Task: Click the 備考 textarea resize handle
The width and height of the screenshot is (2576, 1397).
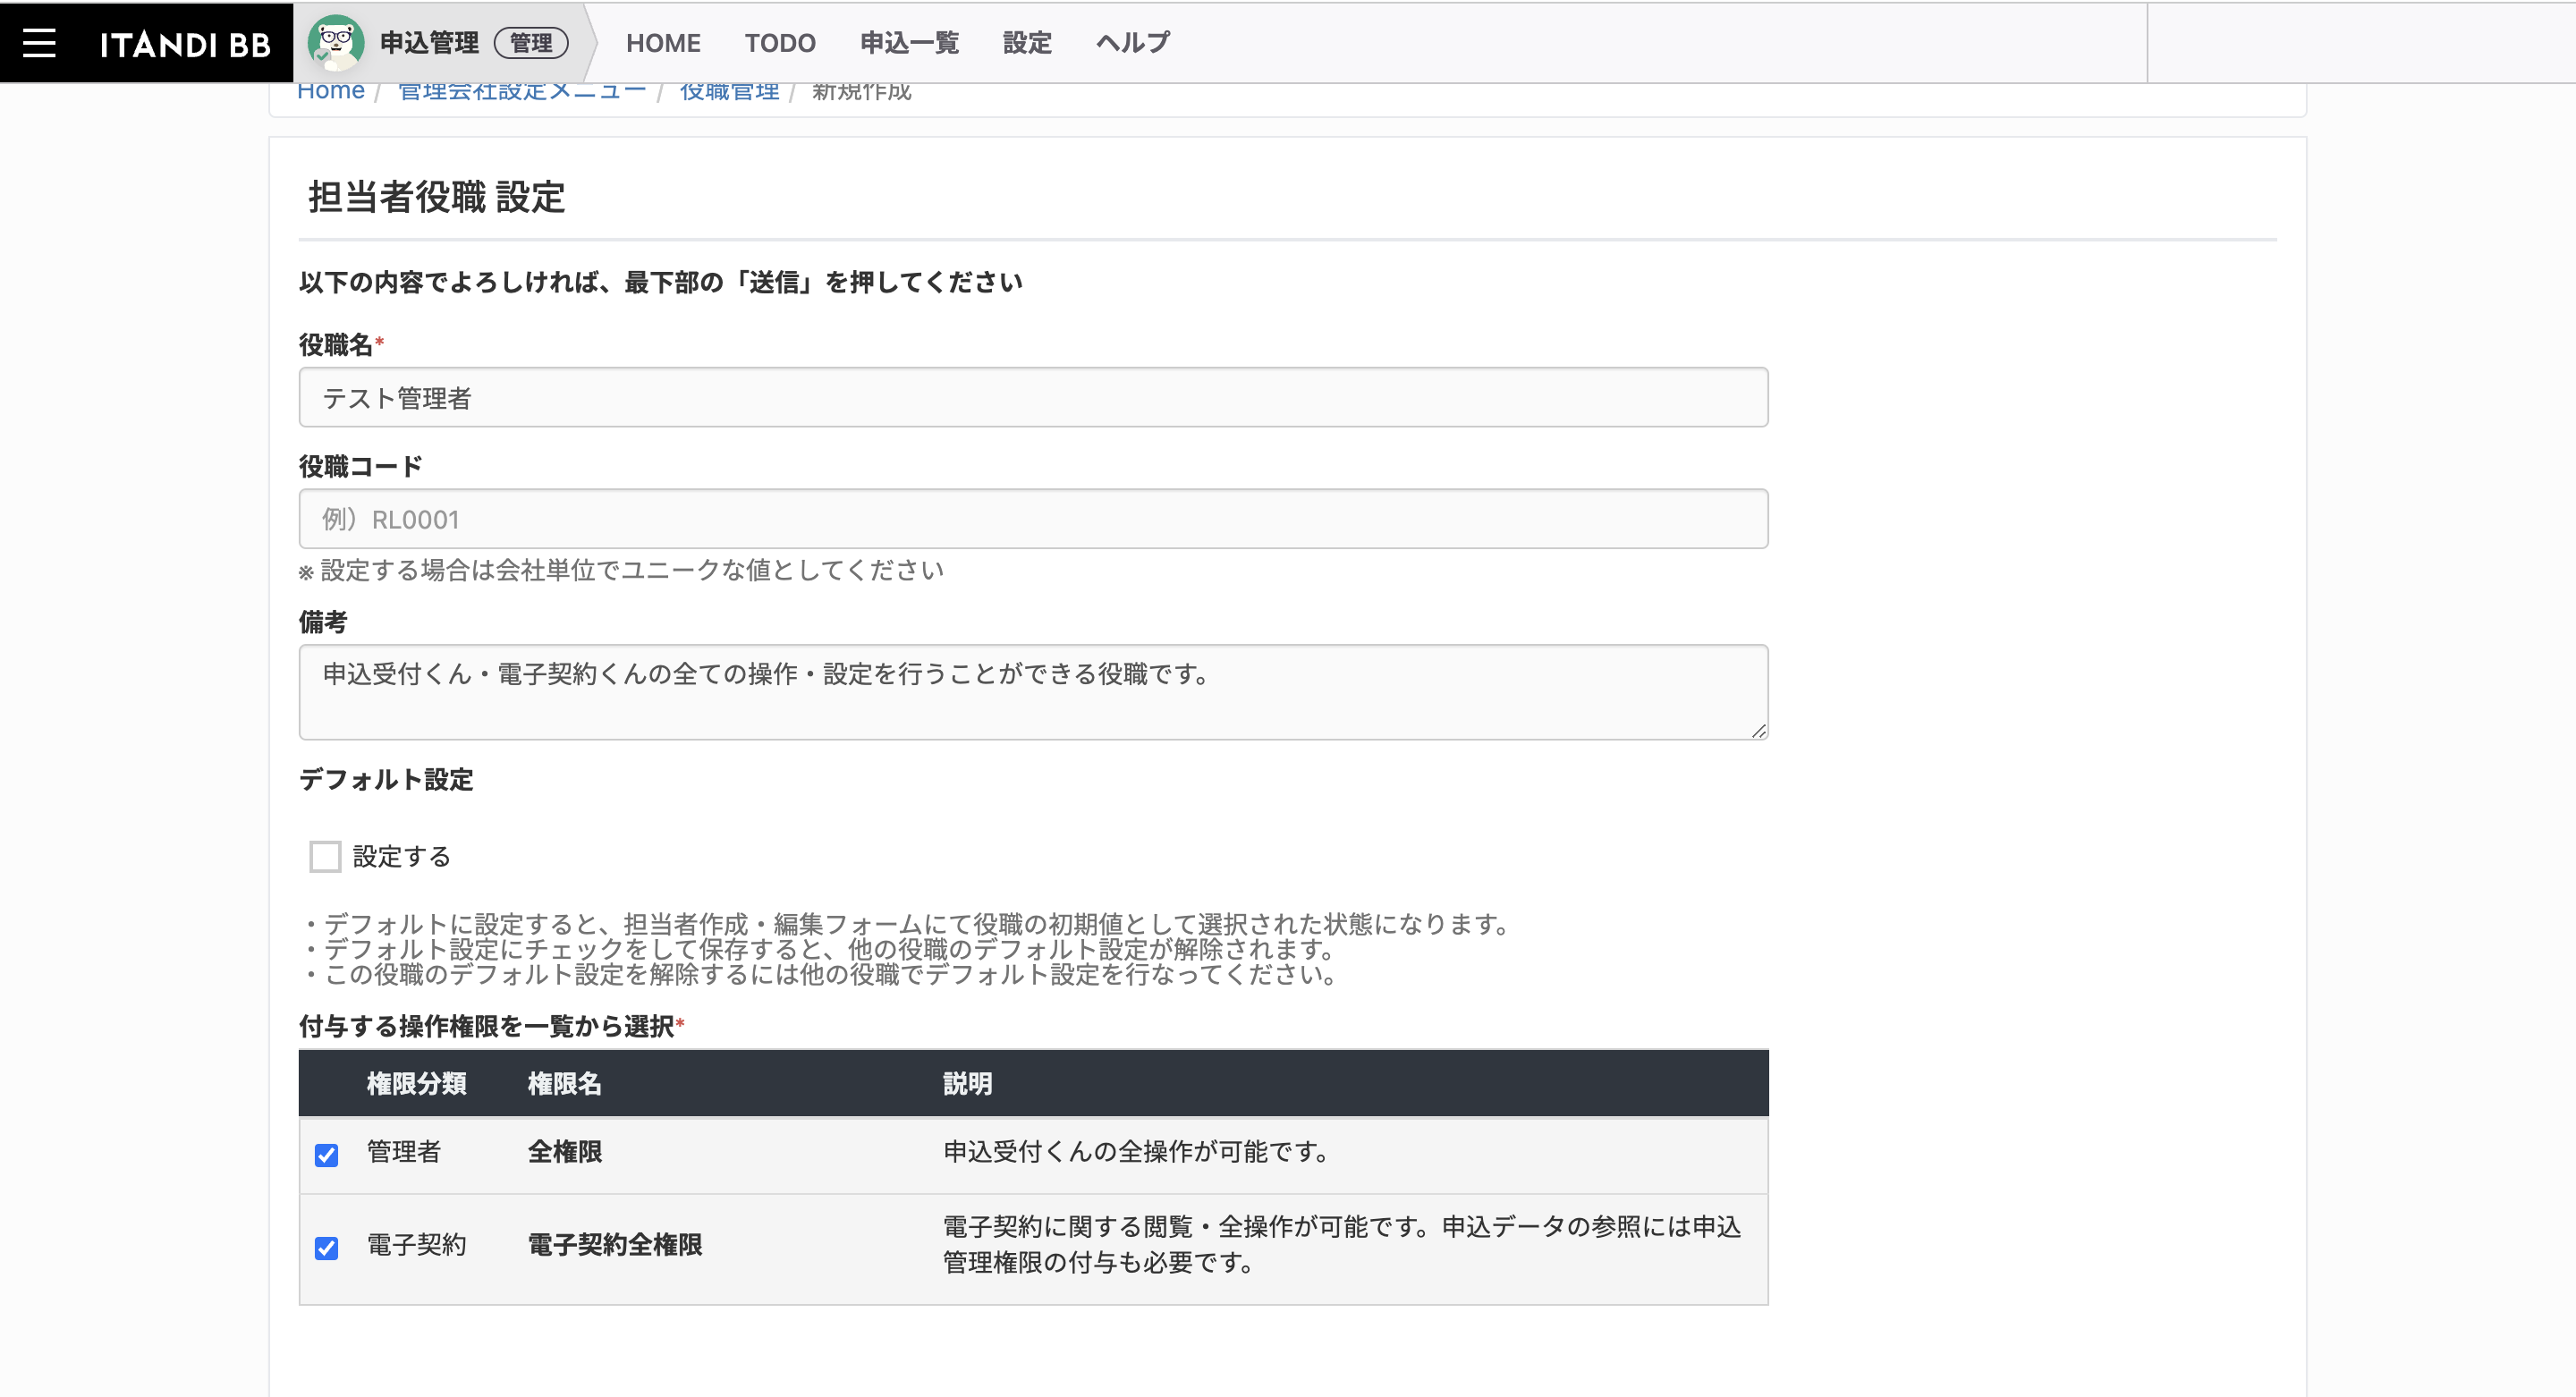Action: click(1758, 731)
